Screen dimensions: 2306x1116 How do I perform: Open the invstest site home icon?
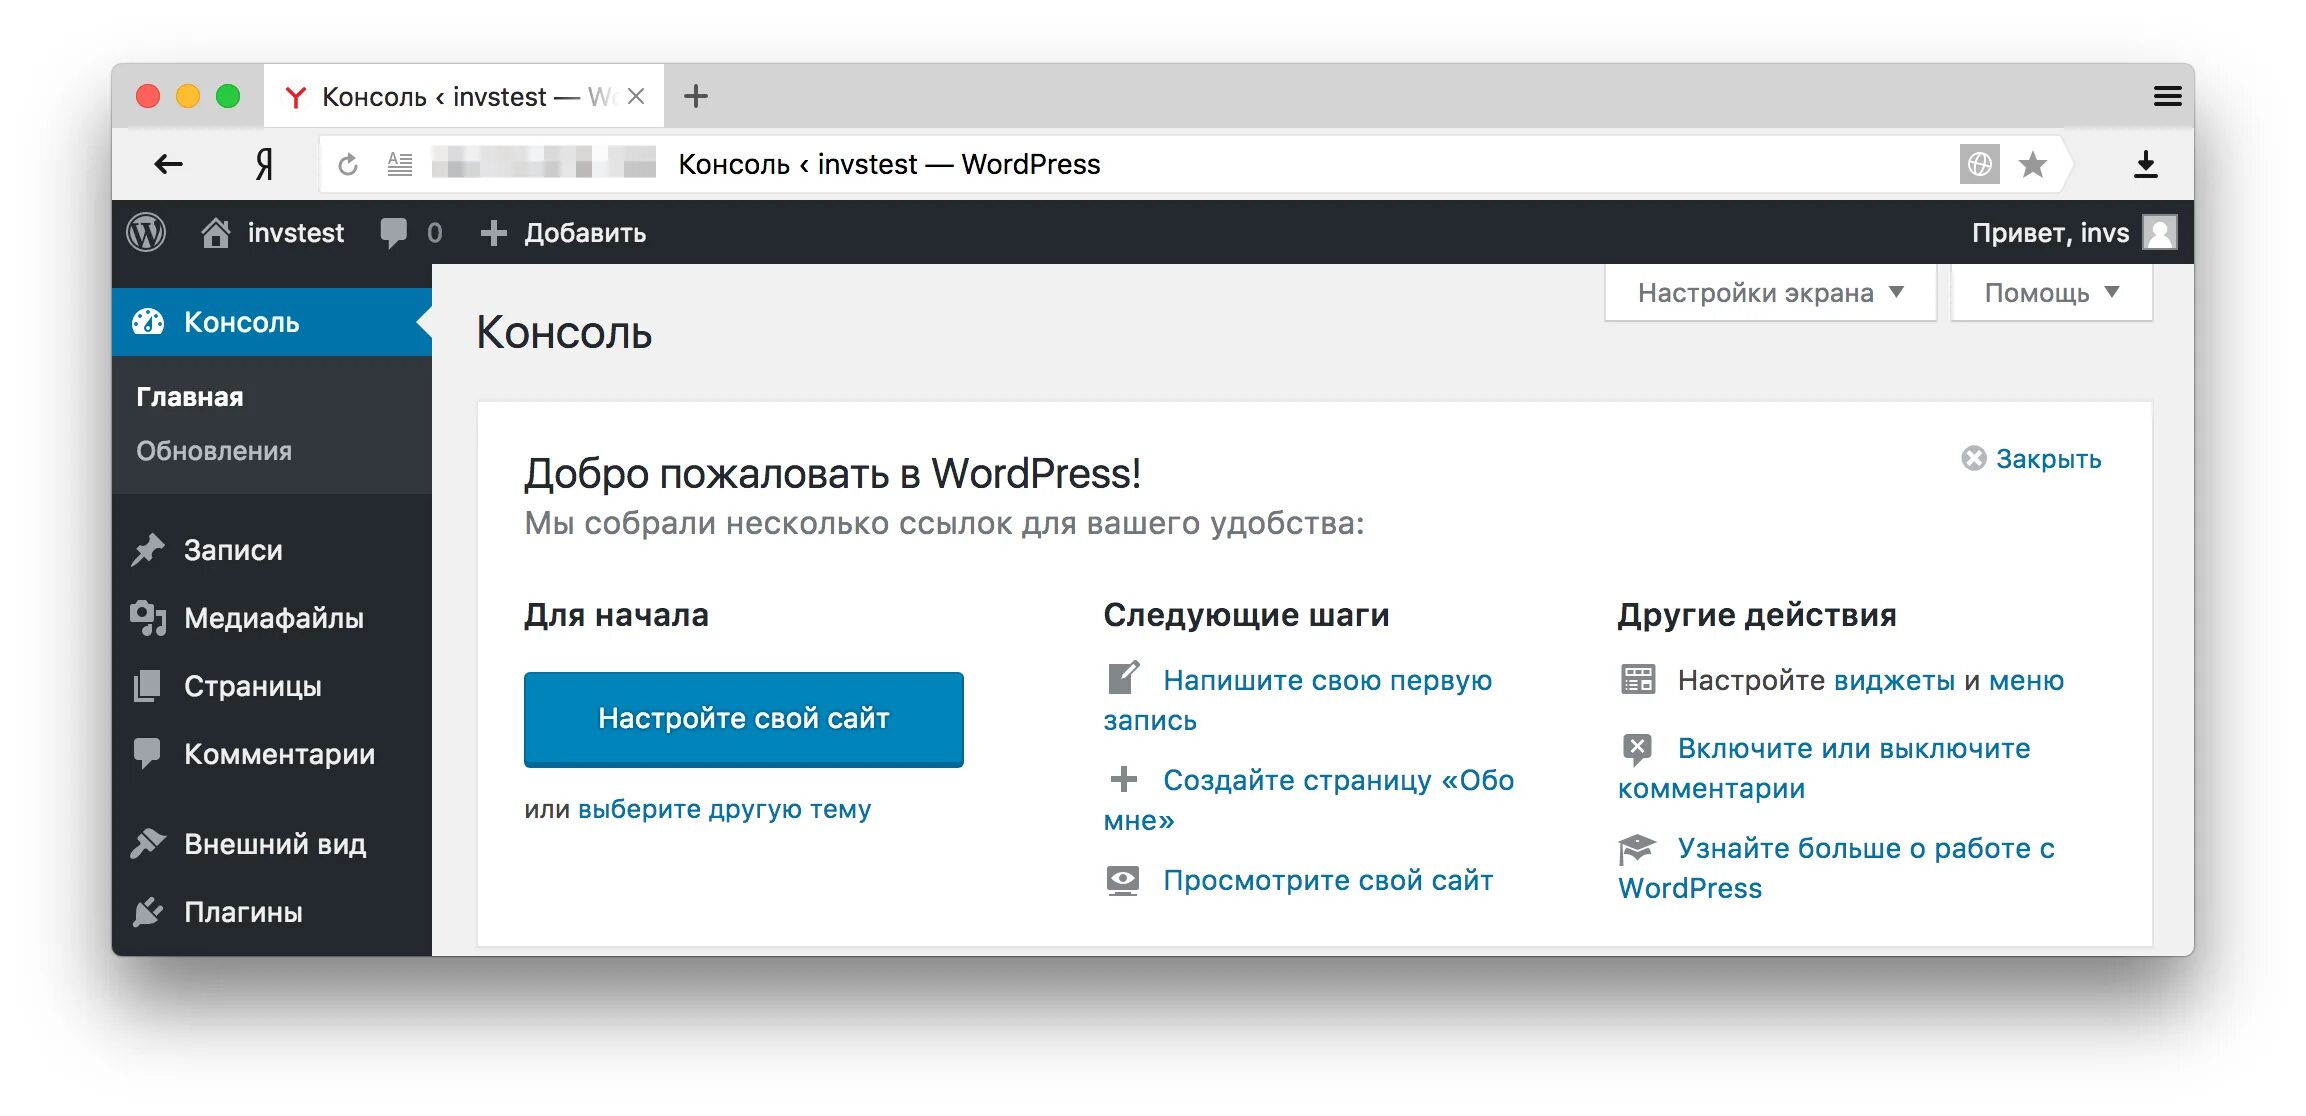[215, 232]
